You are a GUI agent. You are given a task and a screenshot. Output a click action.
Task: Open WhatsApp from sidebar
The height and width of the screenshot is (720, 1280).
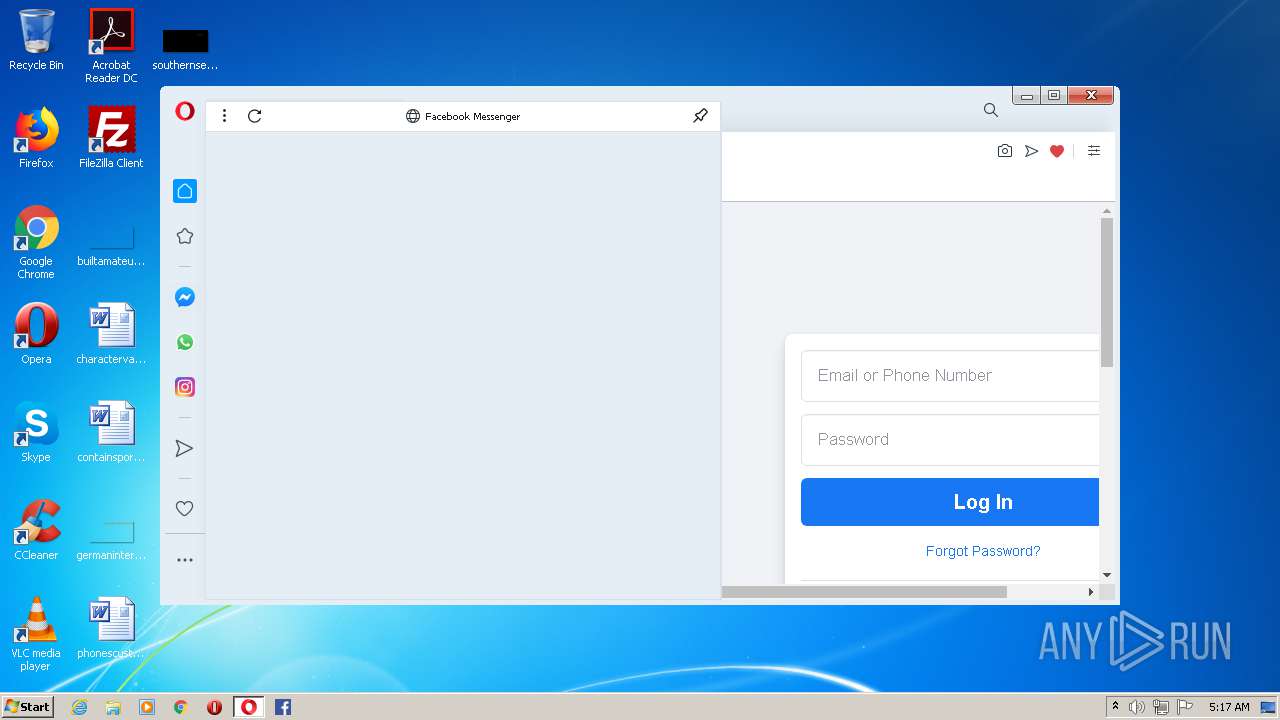coord(184,342)
